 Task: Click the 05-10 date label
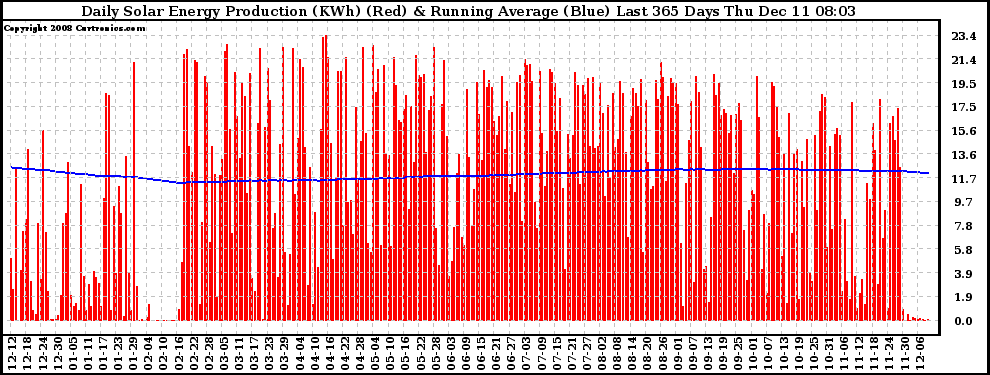390,353
